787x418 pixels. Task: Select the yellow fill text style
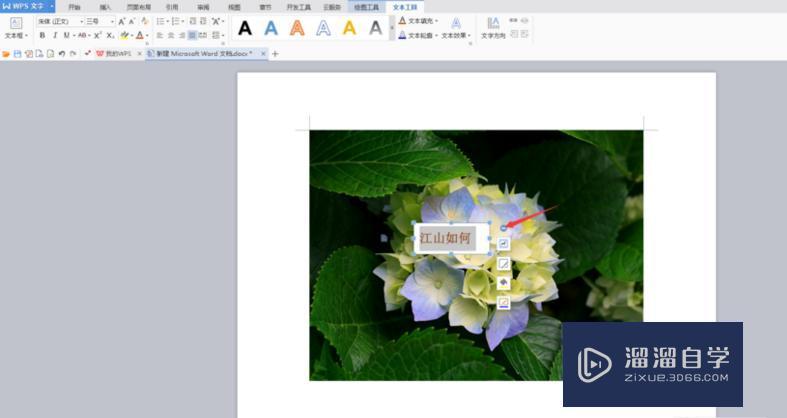pos(349,28)
